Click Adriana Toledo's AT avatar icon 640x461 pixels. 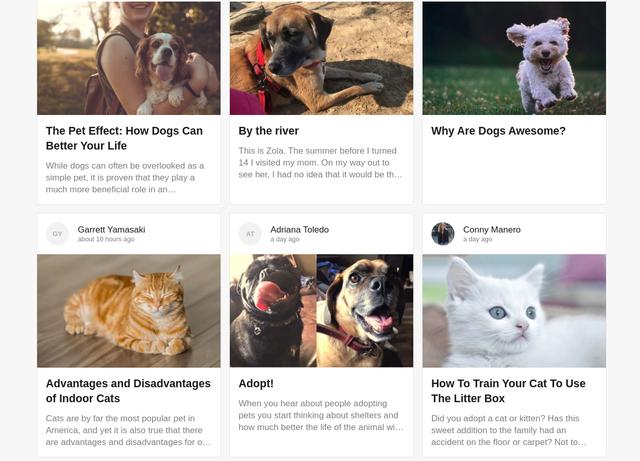pos(250,234)
